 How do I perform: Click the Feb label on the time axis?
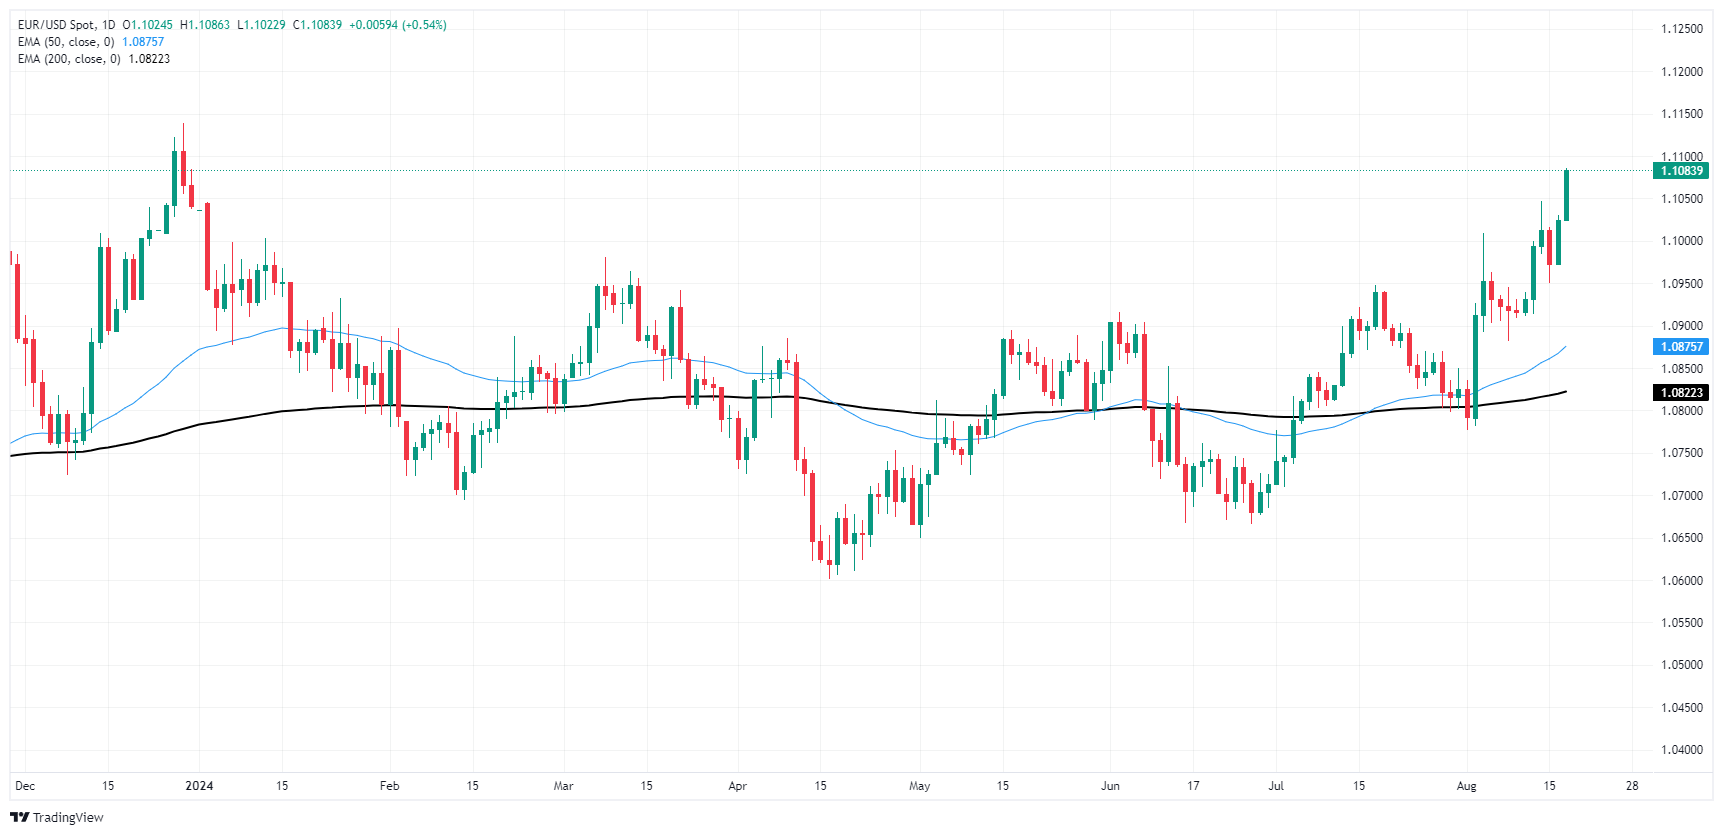click(390, 786)
